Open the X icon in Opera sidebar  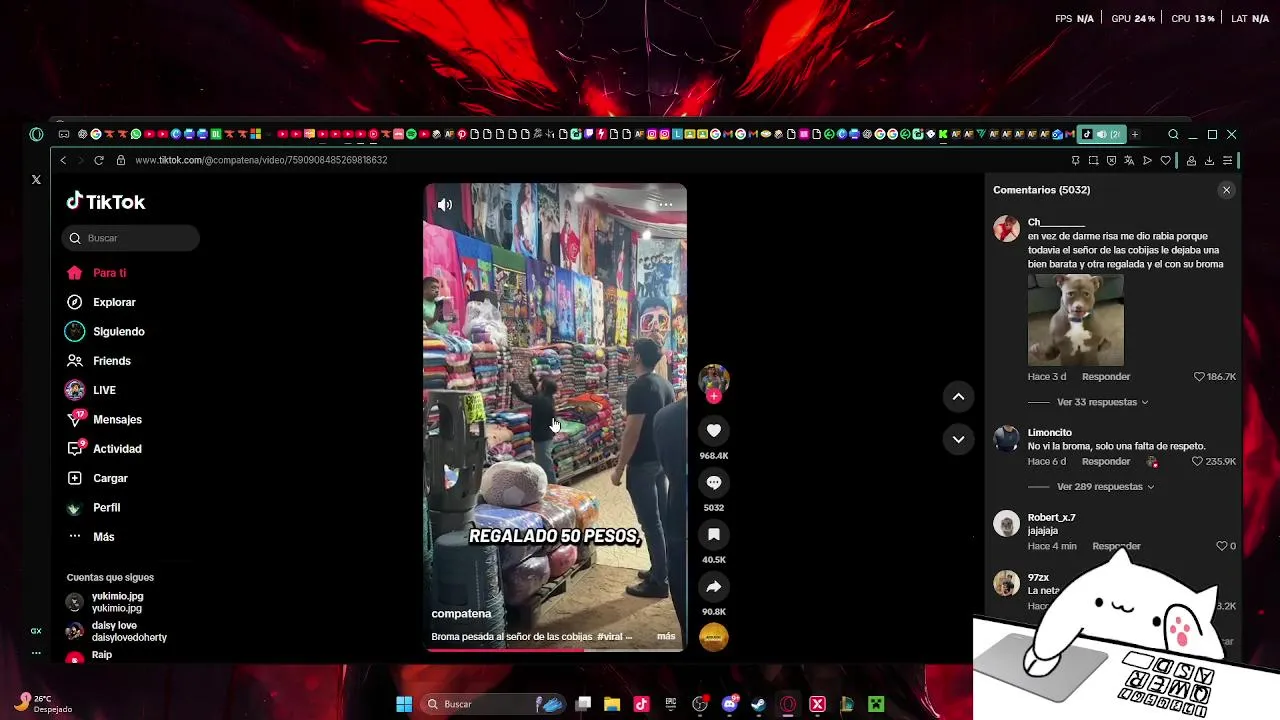click(36, 180)
